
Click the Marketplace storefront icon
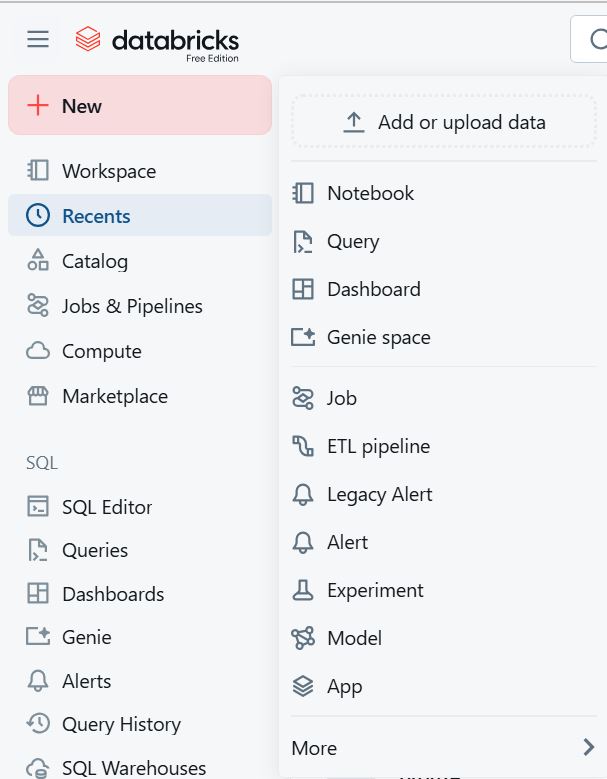click(38, 396)
